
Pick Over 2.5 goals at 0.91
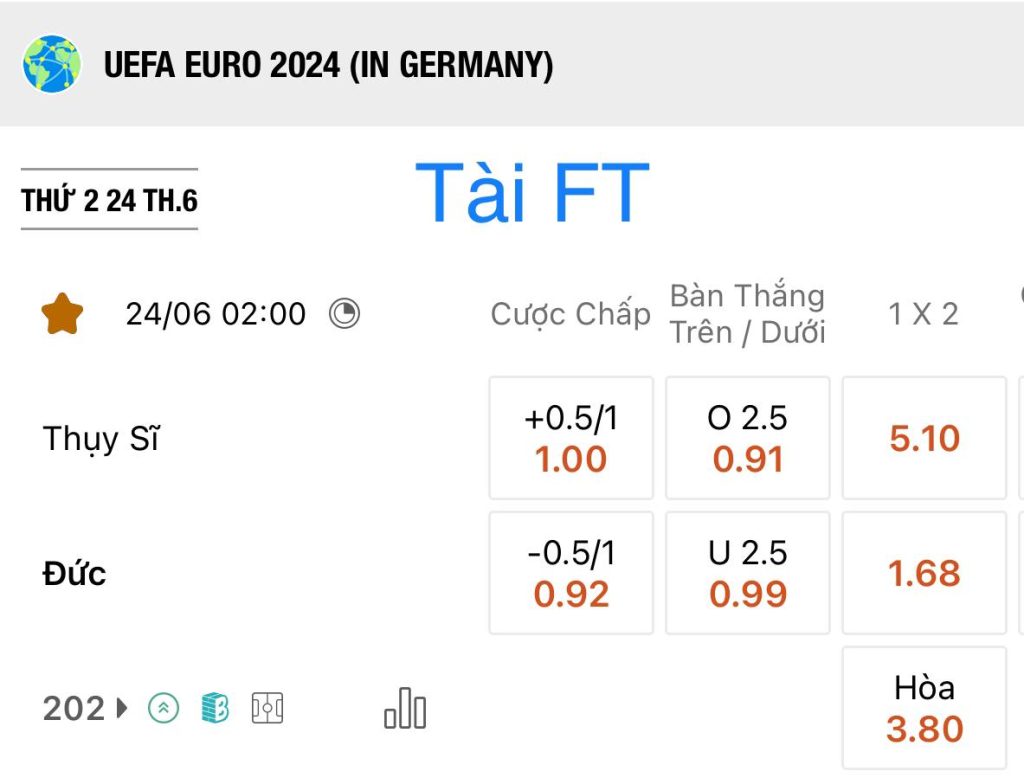coord(748,438)
